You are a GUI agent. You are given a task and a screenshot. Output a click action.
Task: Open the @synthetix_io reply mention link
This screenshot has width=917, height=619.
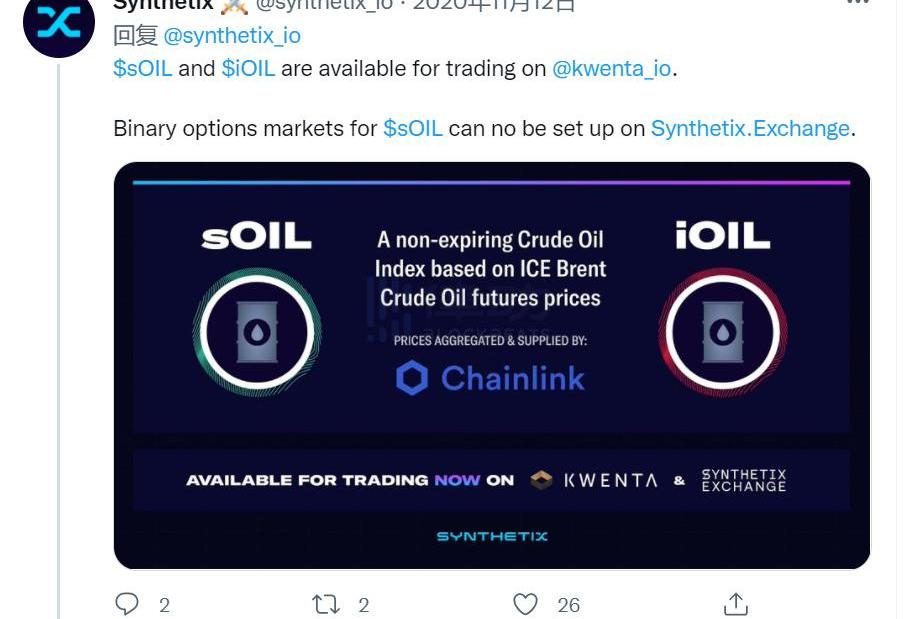point(232,36)
